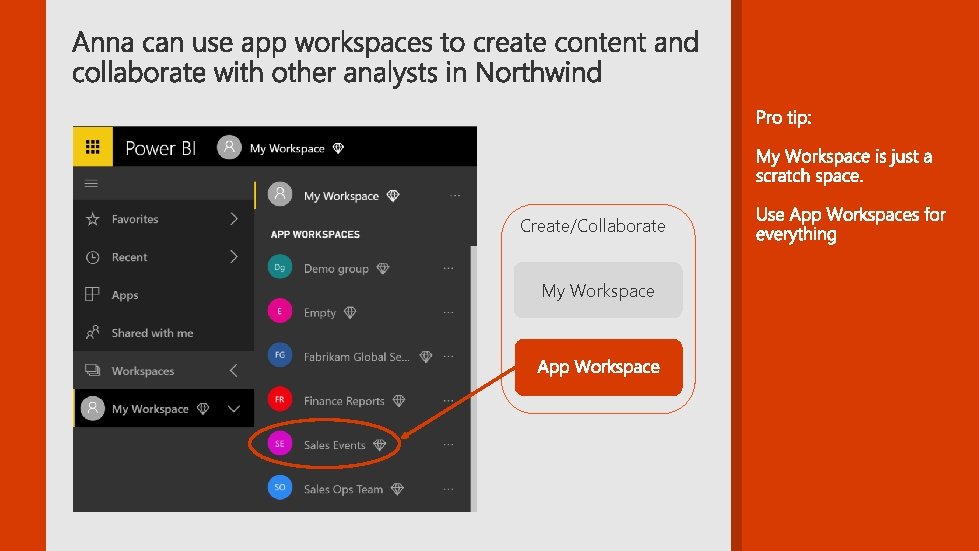Image resolution: width=979 pixels, height=551 pixels.
Task: Expand My Workspace down chevron in sidebar
Action: pos(234,409)
